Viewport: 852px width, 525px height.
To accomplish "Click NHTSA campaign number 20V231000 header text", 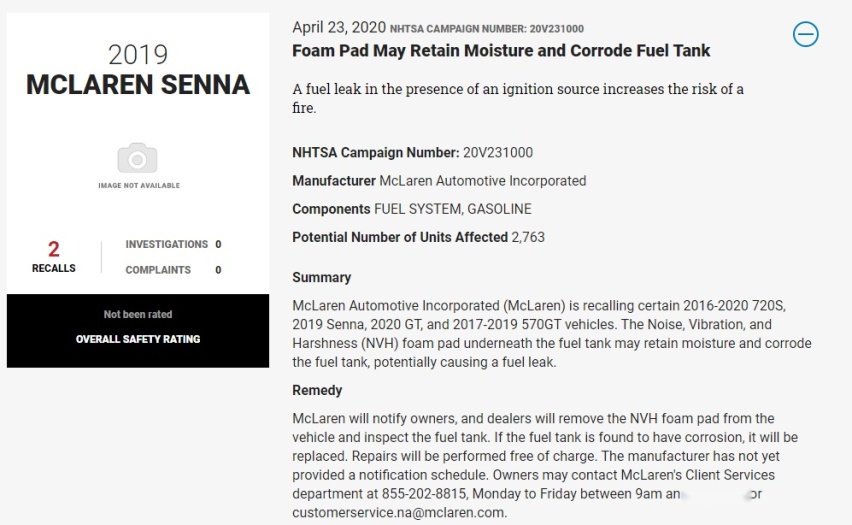I will [487, 29].
